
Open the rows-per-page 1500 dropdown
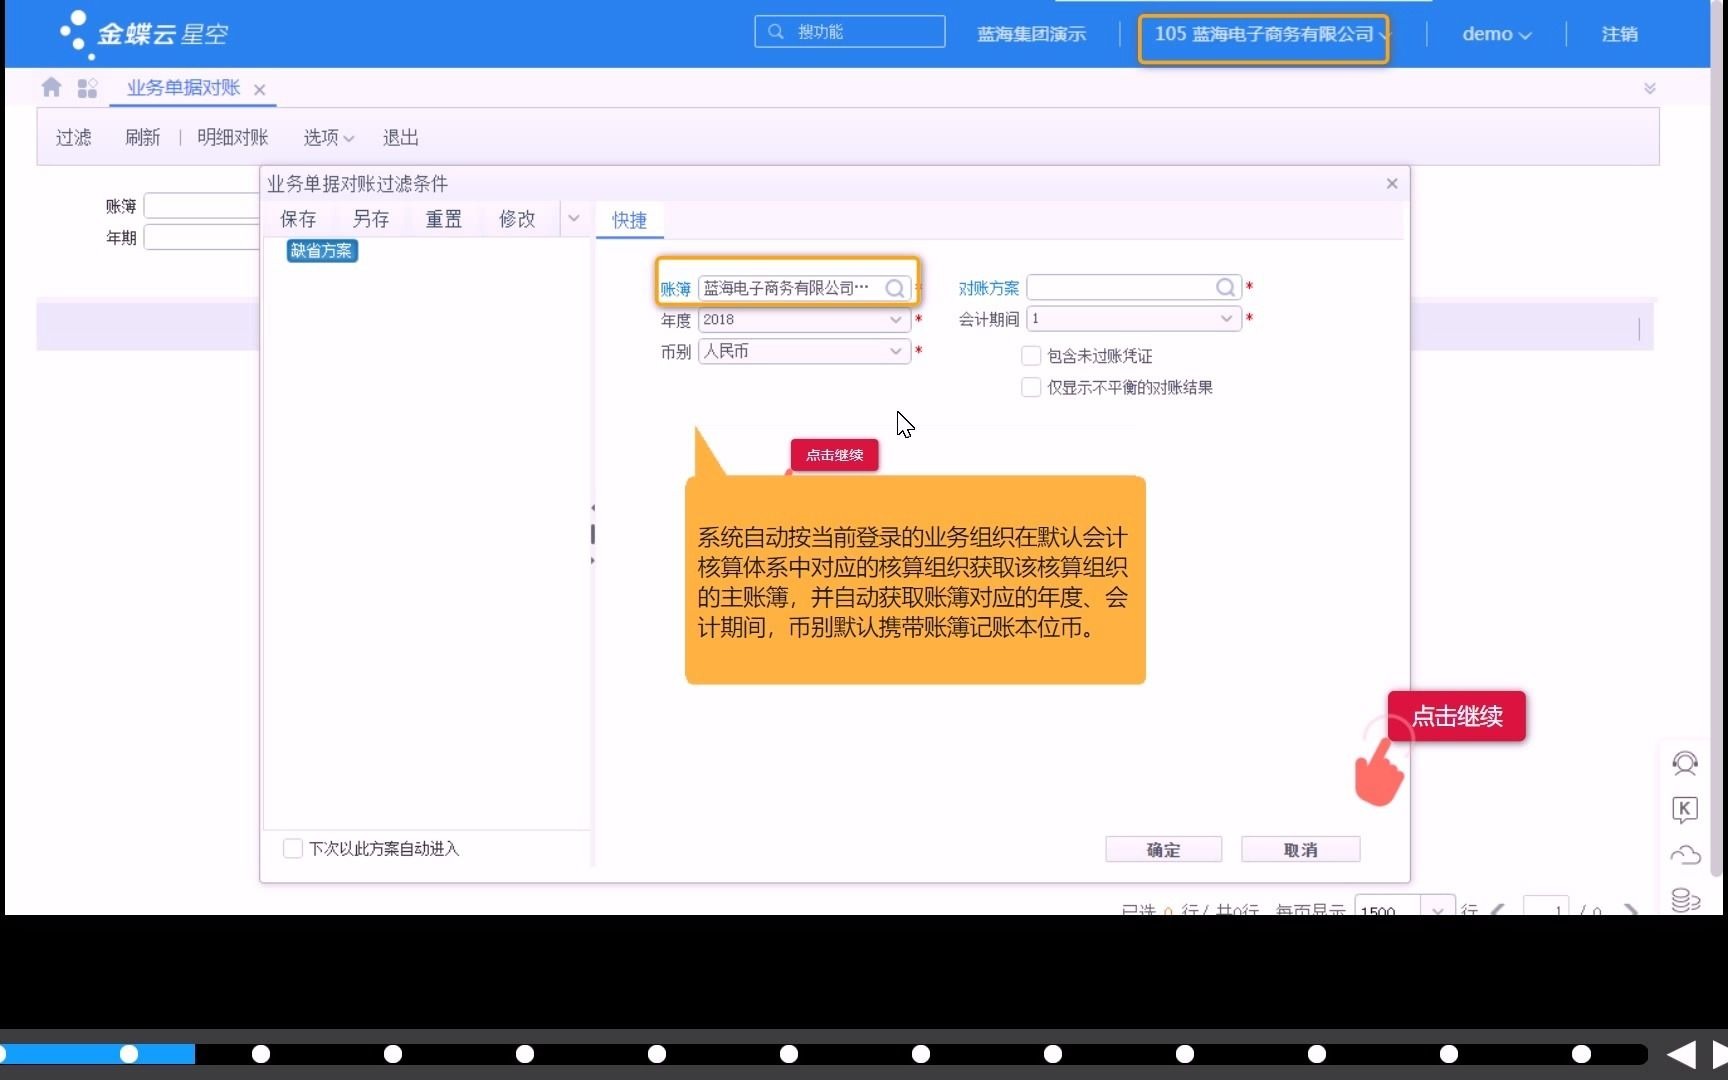[x=1437, y=909]
